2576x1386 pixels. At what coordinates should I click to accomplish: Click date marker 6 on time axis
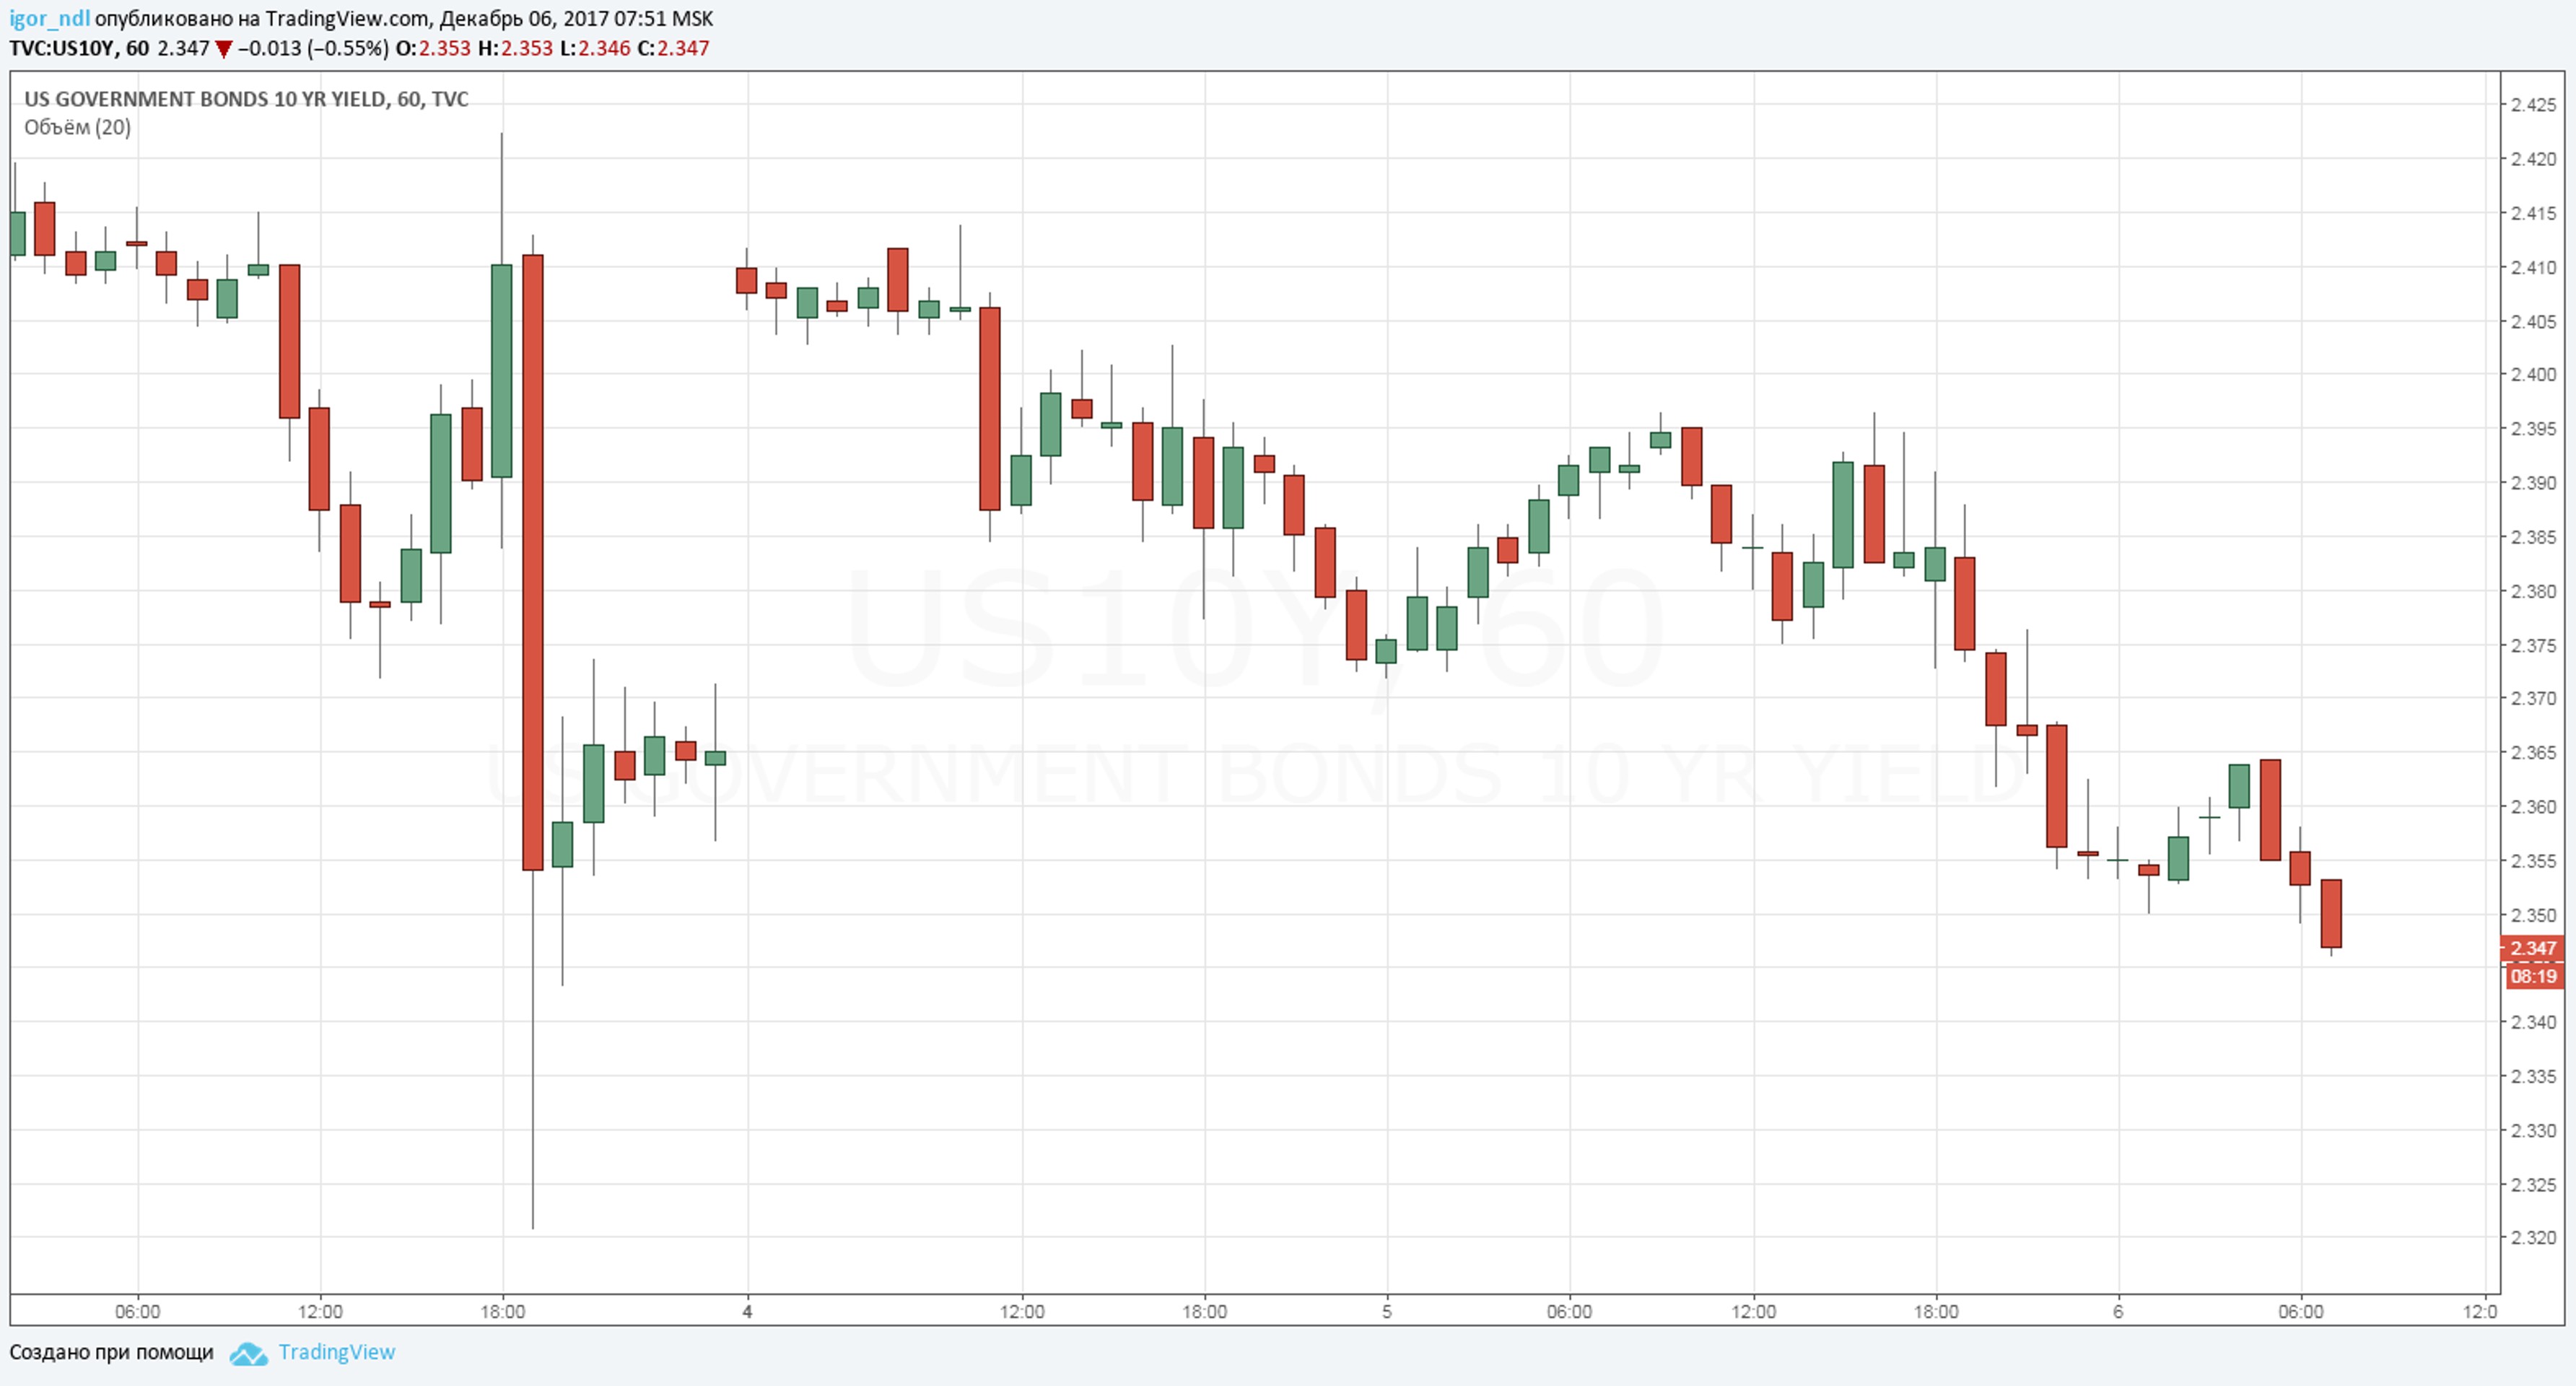point(2117,1311)
